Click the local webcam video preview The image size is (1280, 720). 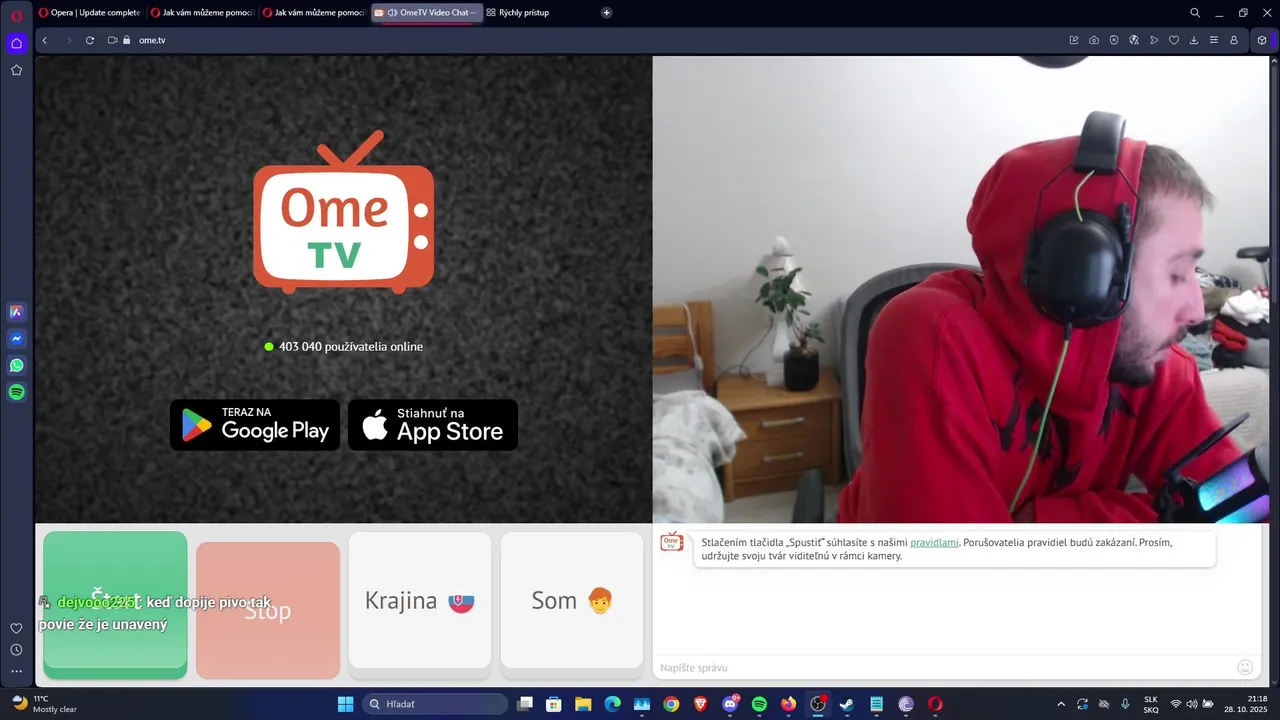tap(961, 289)
